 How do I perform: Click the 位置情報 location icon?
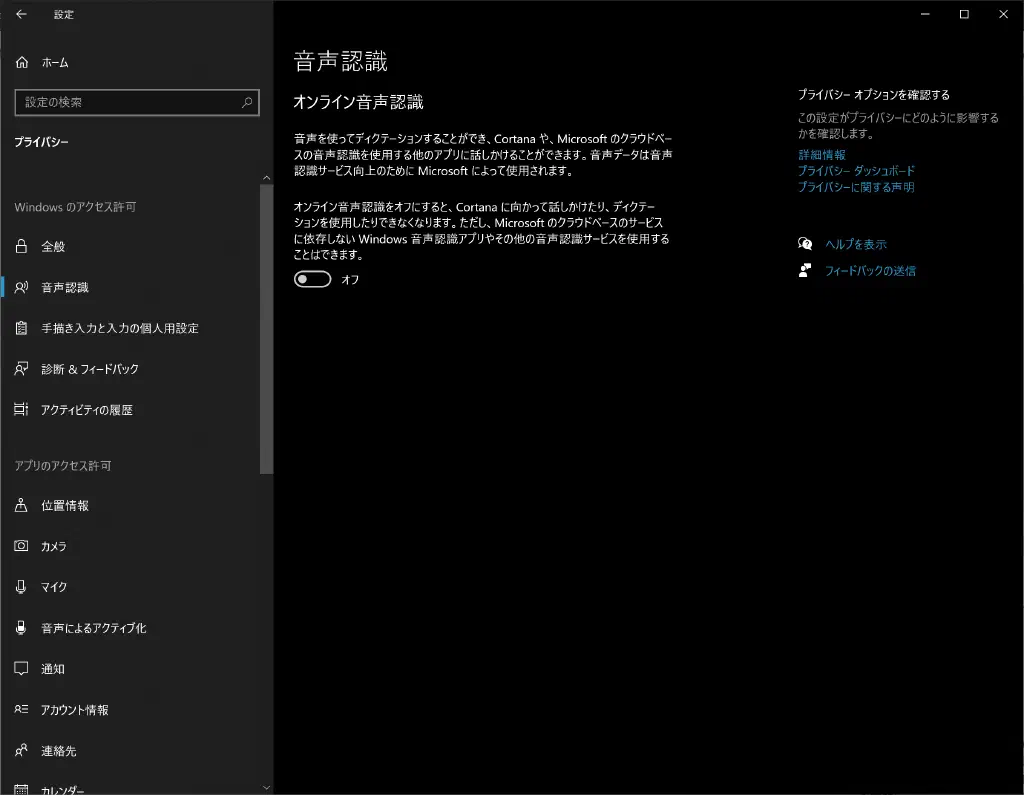point(21,506)
